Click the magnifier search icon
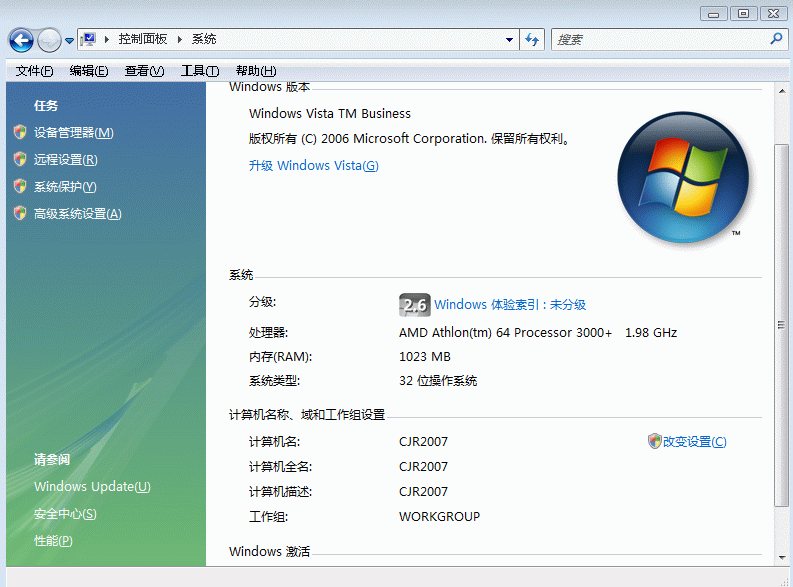 (776, 39)
